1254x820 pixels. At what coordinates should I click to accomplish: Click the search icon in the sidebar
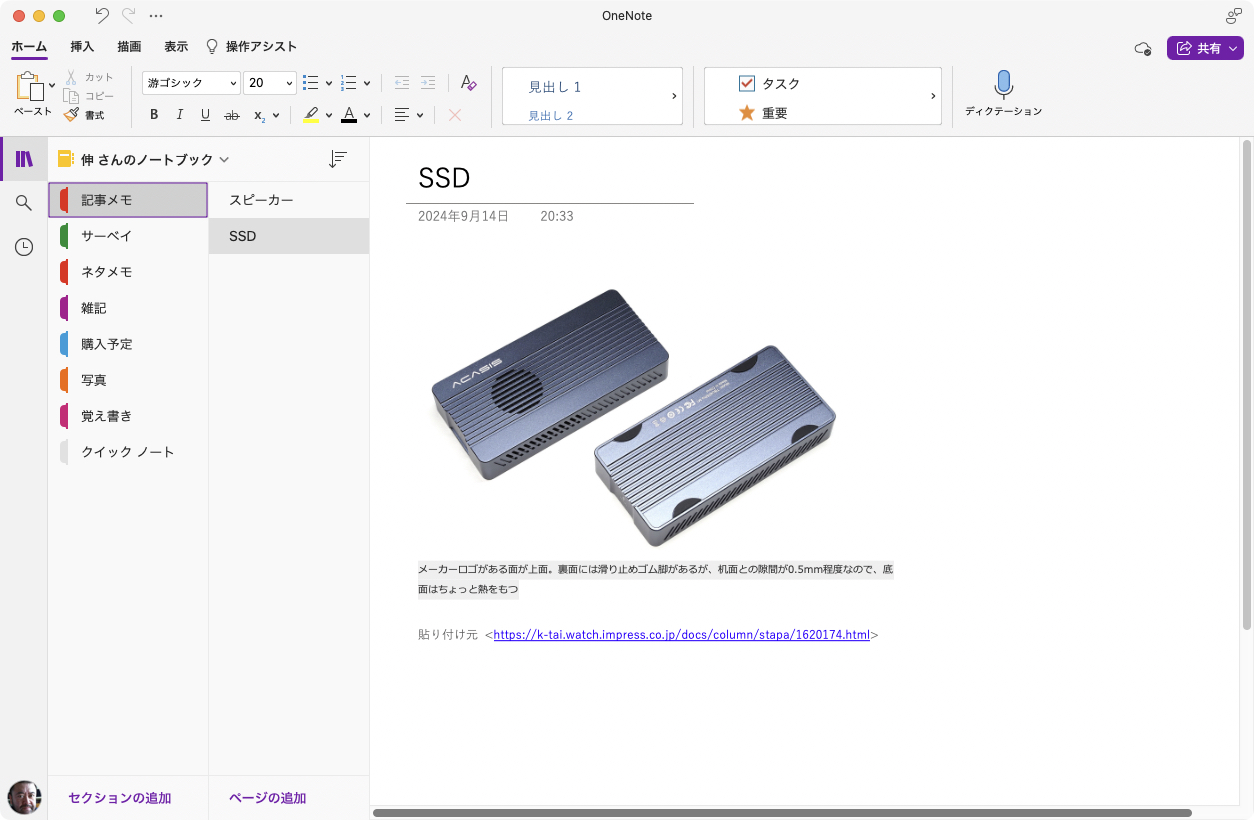tap(23, 201)
